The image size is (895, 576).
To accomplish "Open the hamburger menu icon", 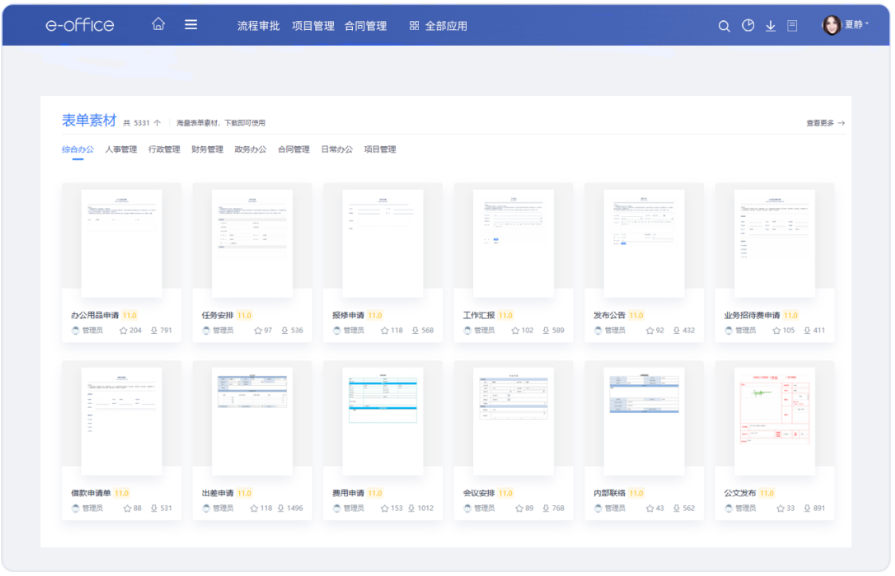I will (191, 25).
